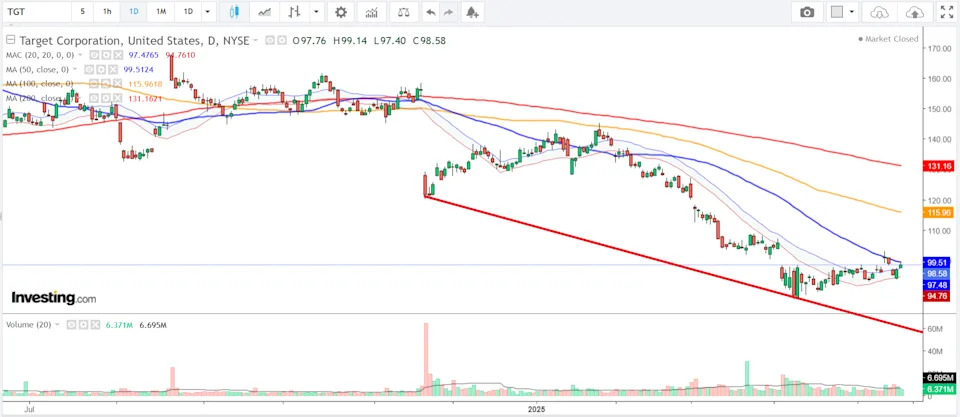Open settings for MA (100, close, 0)

pos(106,84)
